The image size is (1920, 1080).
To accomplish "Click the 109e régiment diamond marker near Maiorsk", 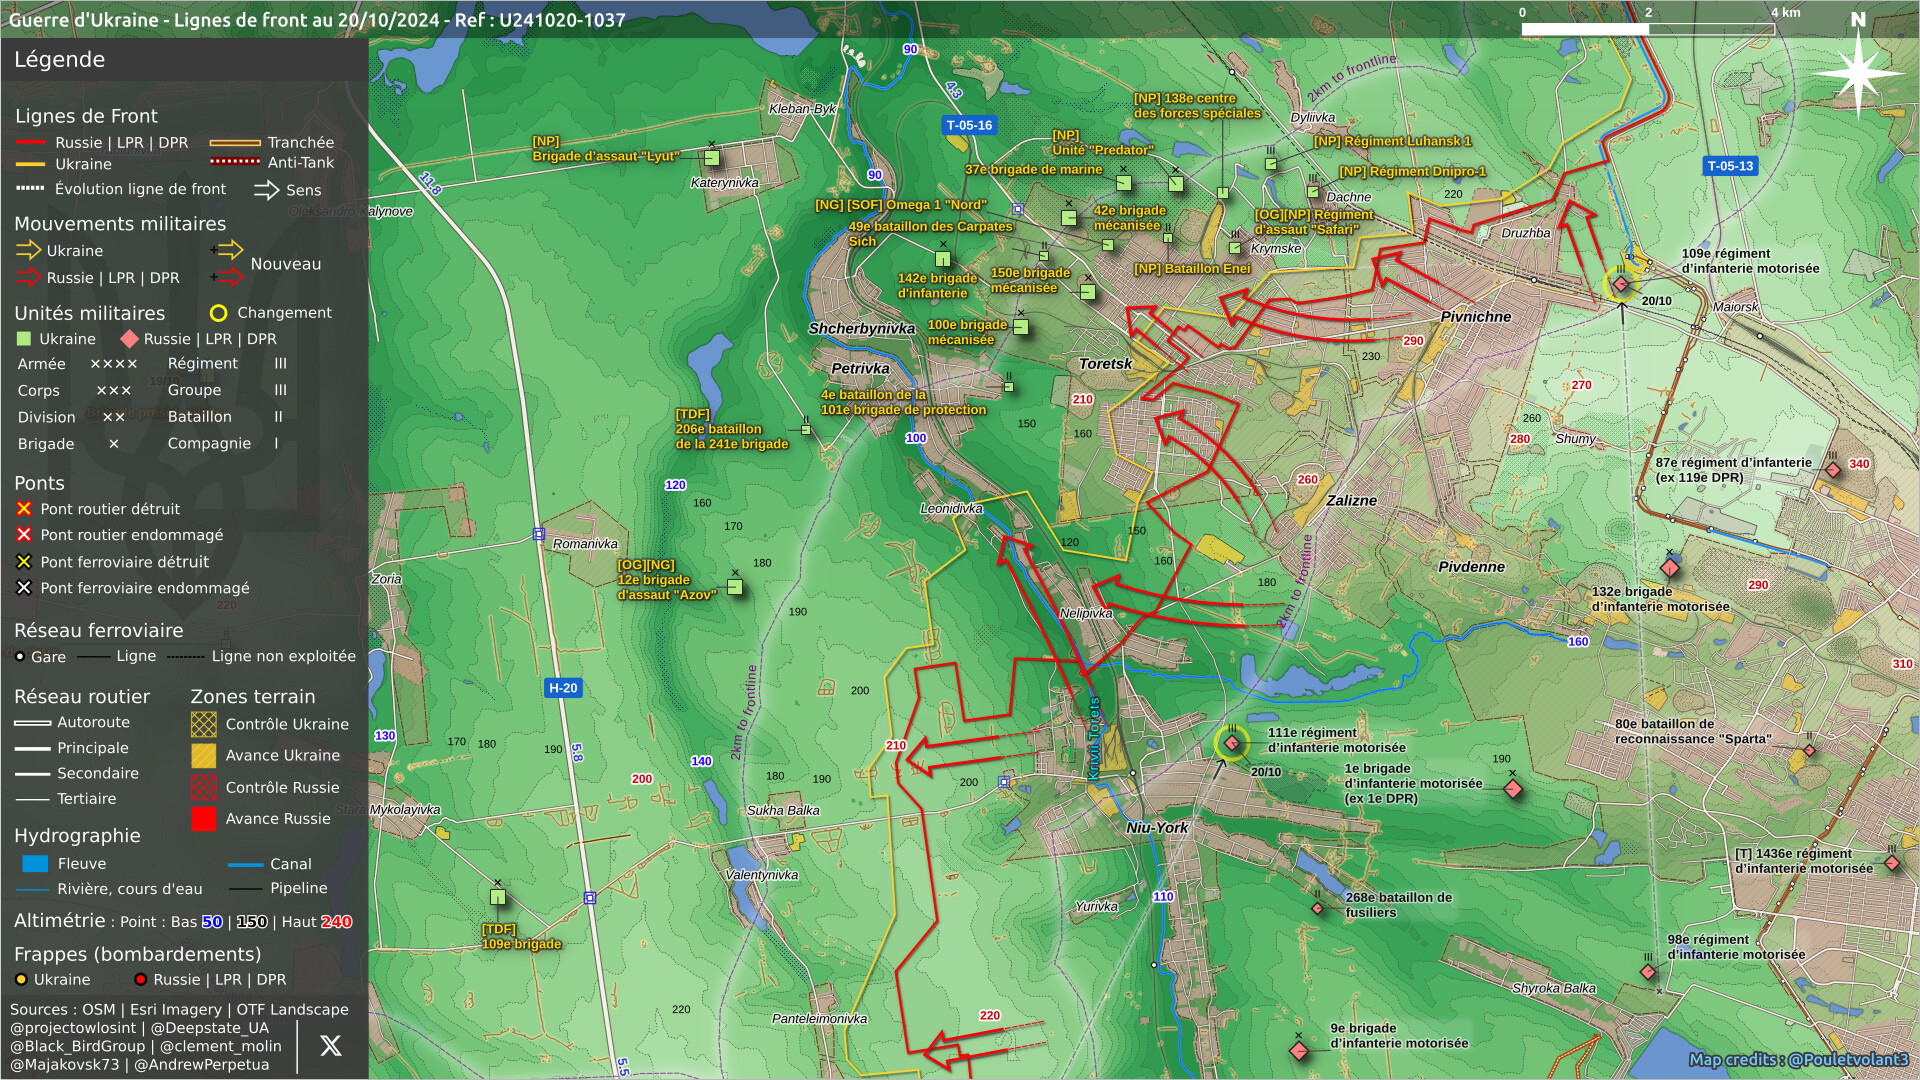I will point(1621,285).
